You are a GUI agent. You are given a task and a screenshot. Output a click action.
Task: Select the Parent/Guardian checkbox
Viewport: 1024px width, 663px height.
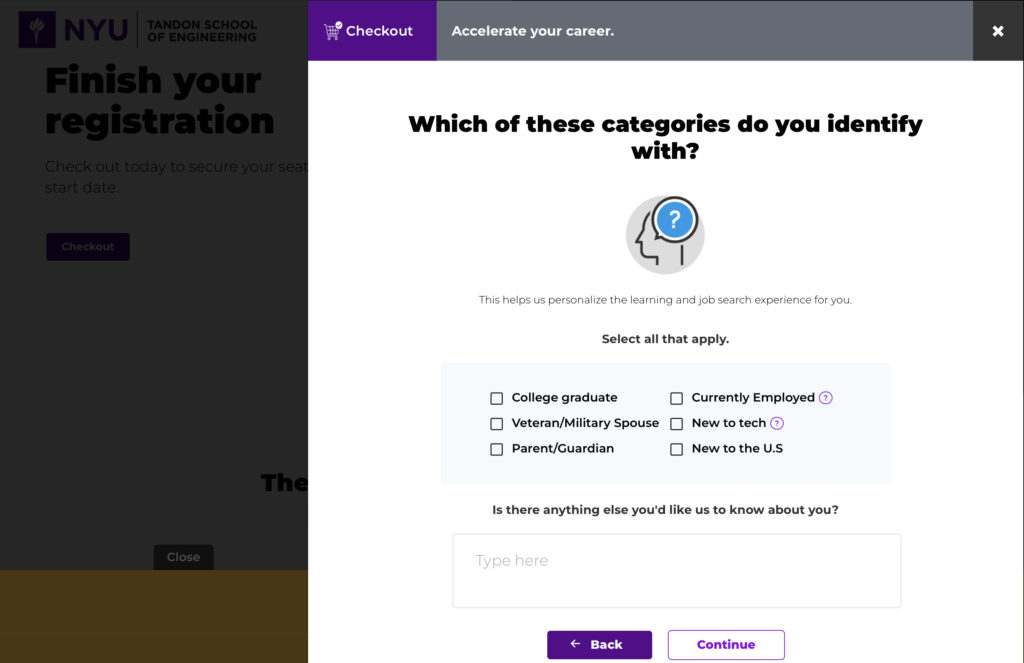pos(497,449)
